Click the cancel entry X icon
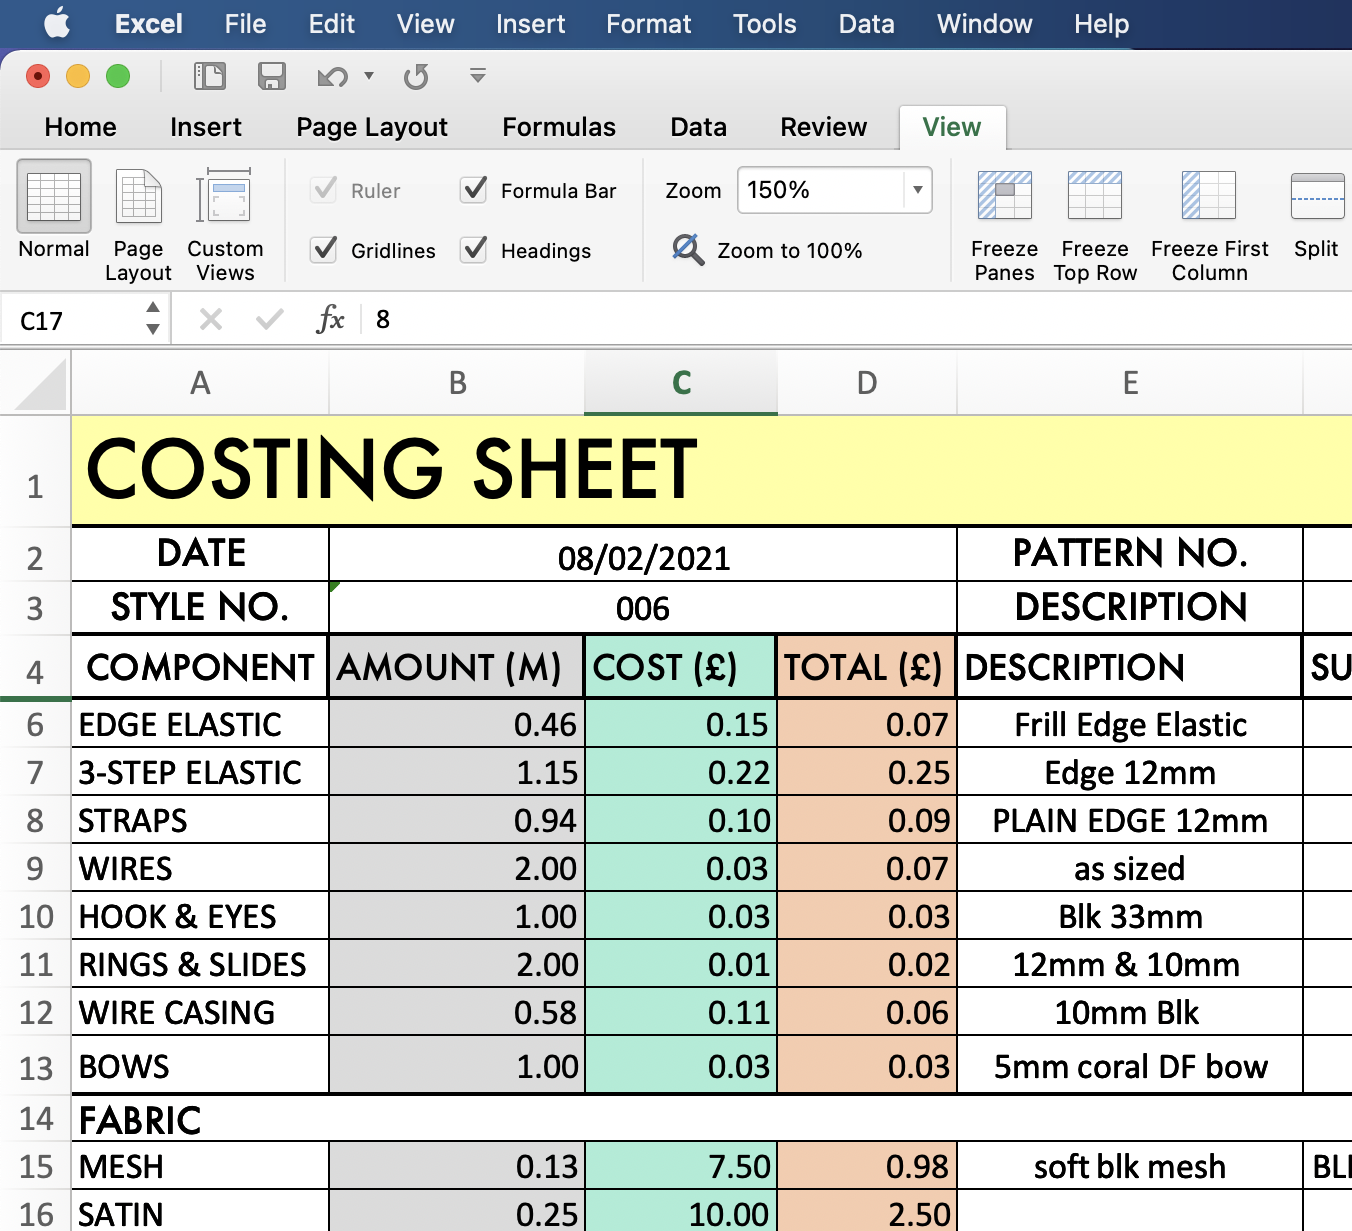Screen dimensions: 1352x1231 tap(211, 320)
